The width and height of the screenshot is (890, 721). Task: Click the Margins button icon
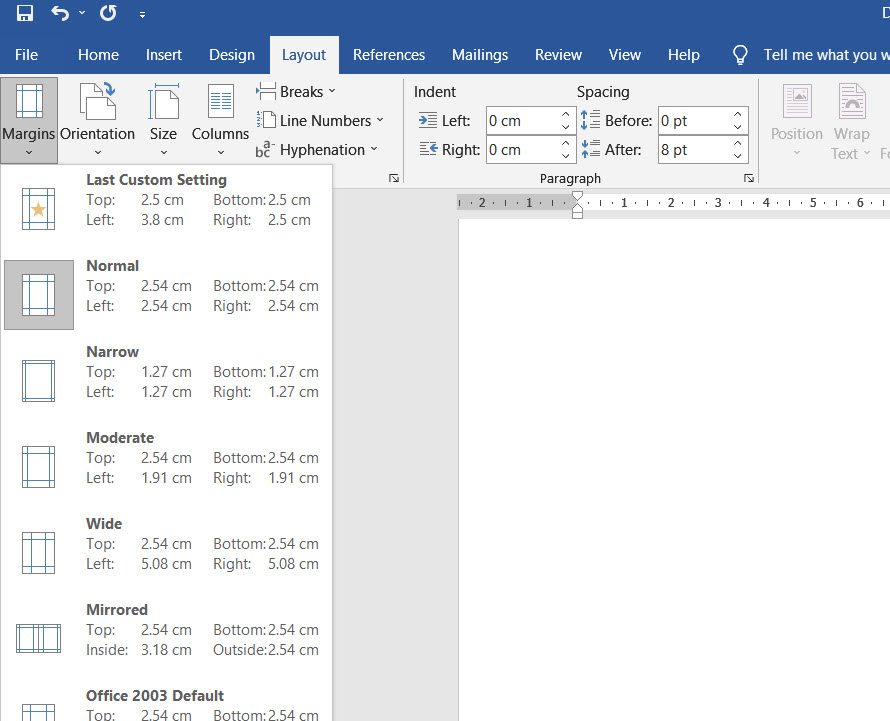pyautogui.click(x=29, y=101)
